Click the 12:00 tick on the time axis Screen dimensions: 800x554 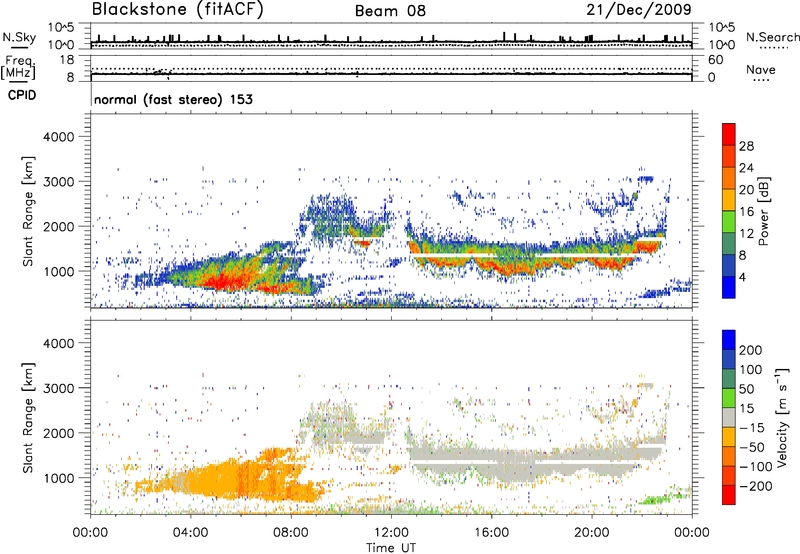(x=391, y=533)
